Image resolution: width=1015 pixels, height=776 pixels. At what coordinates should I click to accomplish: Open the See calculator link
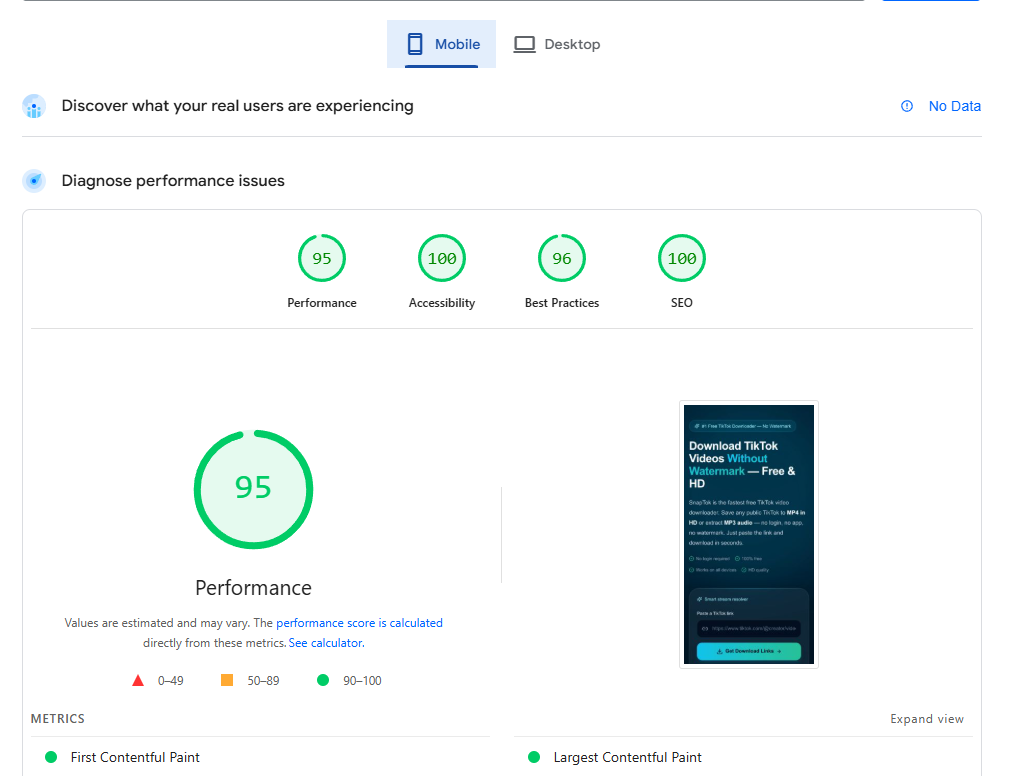pyautogui.click(x=326, y=643)
